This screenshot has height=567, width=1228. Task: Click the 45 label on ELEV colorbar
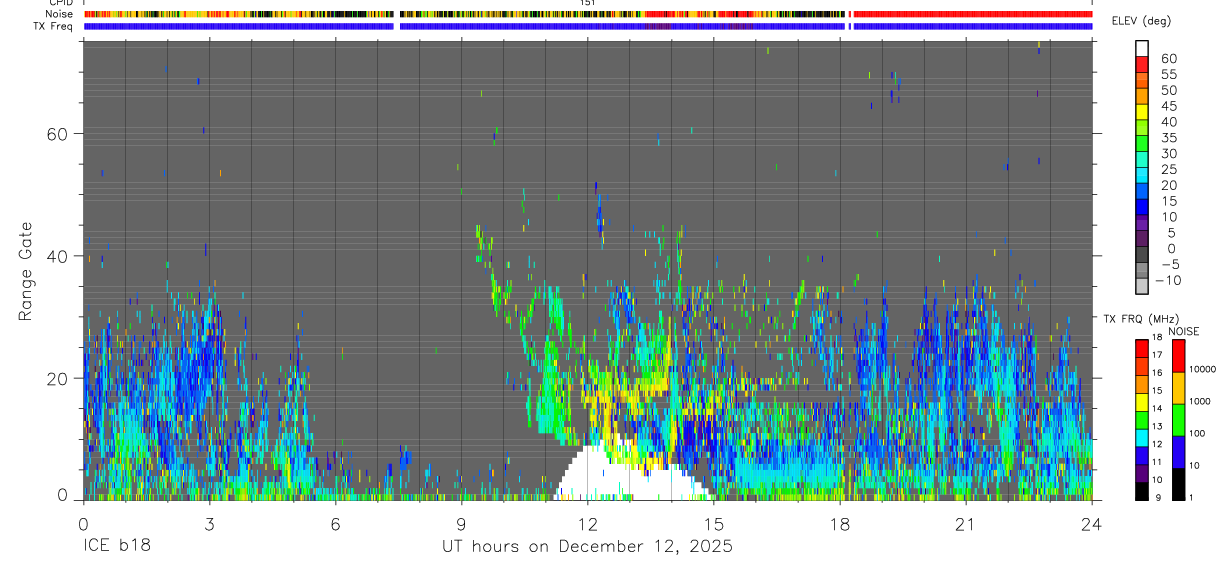point(1168,106)
